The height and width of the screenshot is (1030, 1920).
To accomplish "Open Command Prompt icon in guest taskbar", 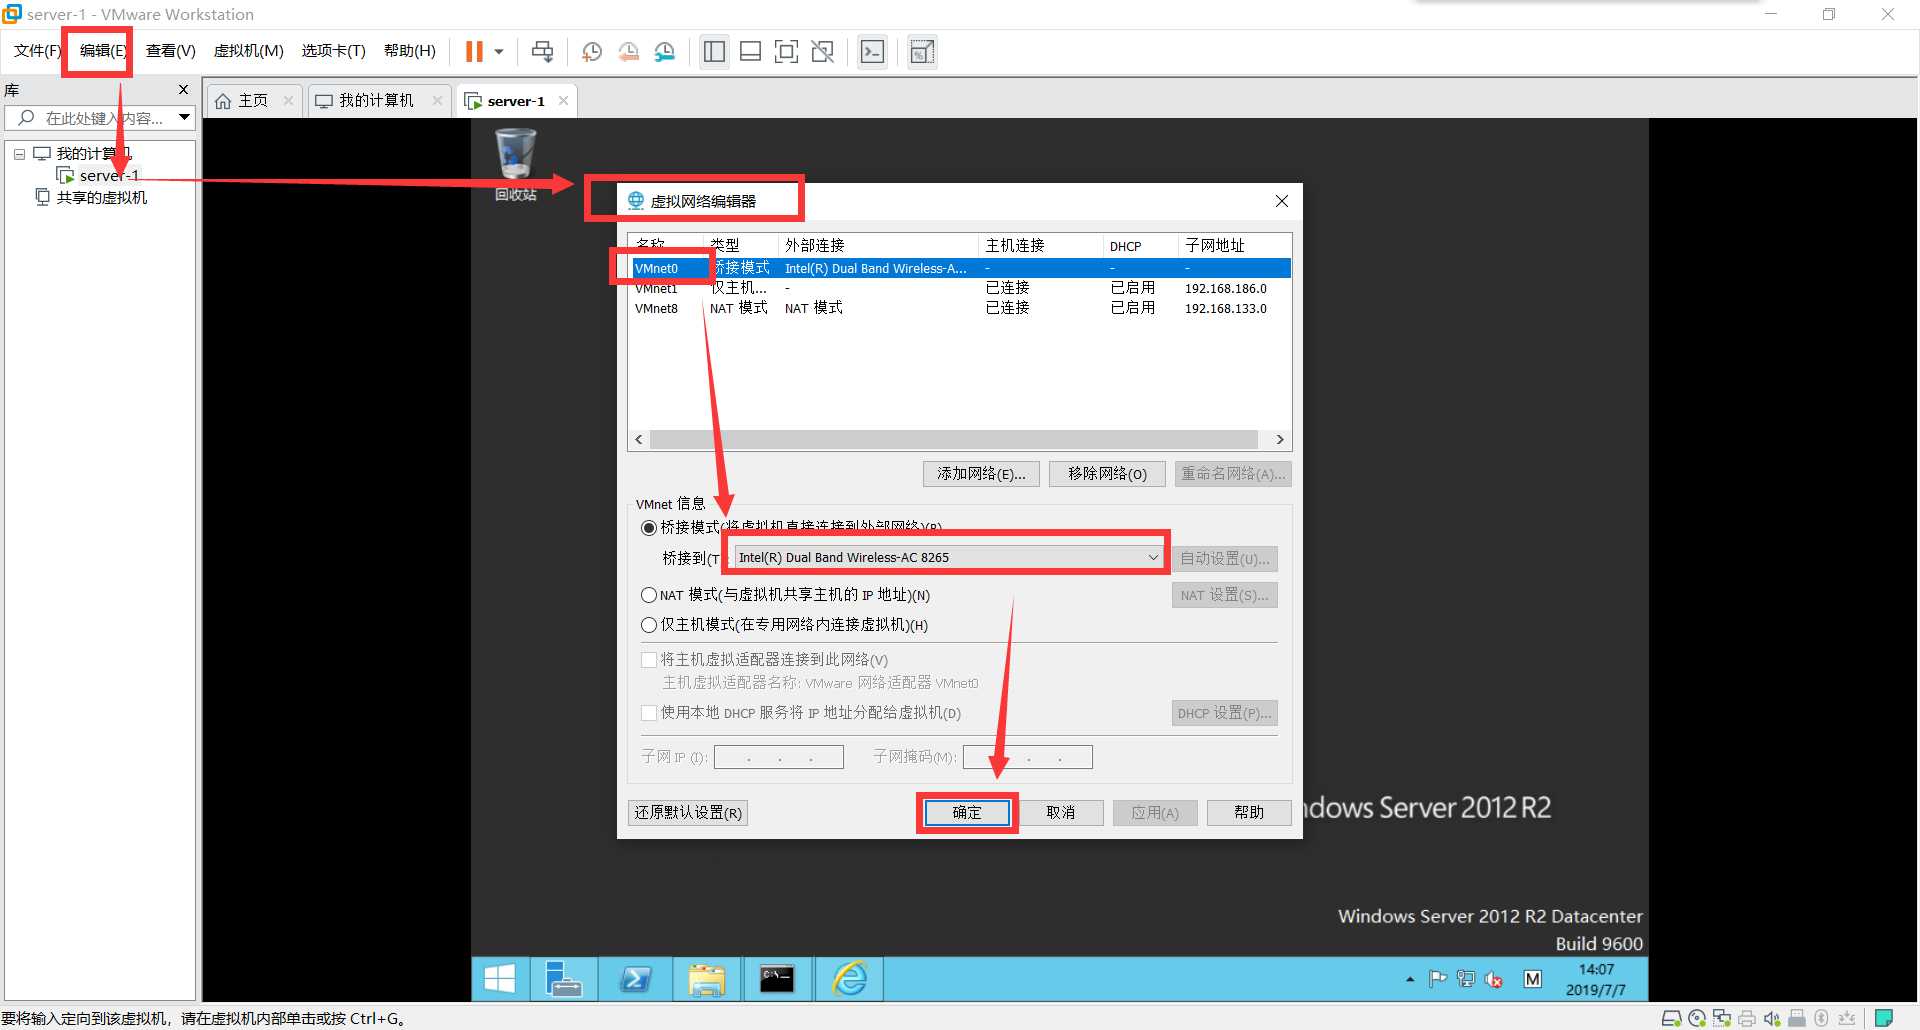I will click(x=777, y=979).
